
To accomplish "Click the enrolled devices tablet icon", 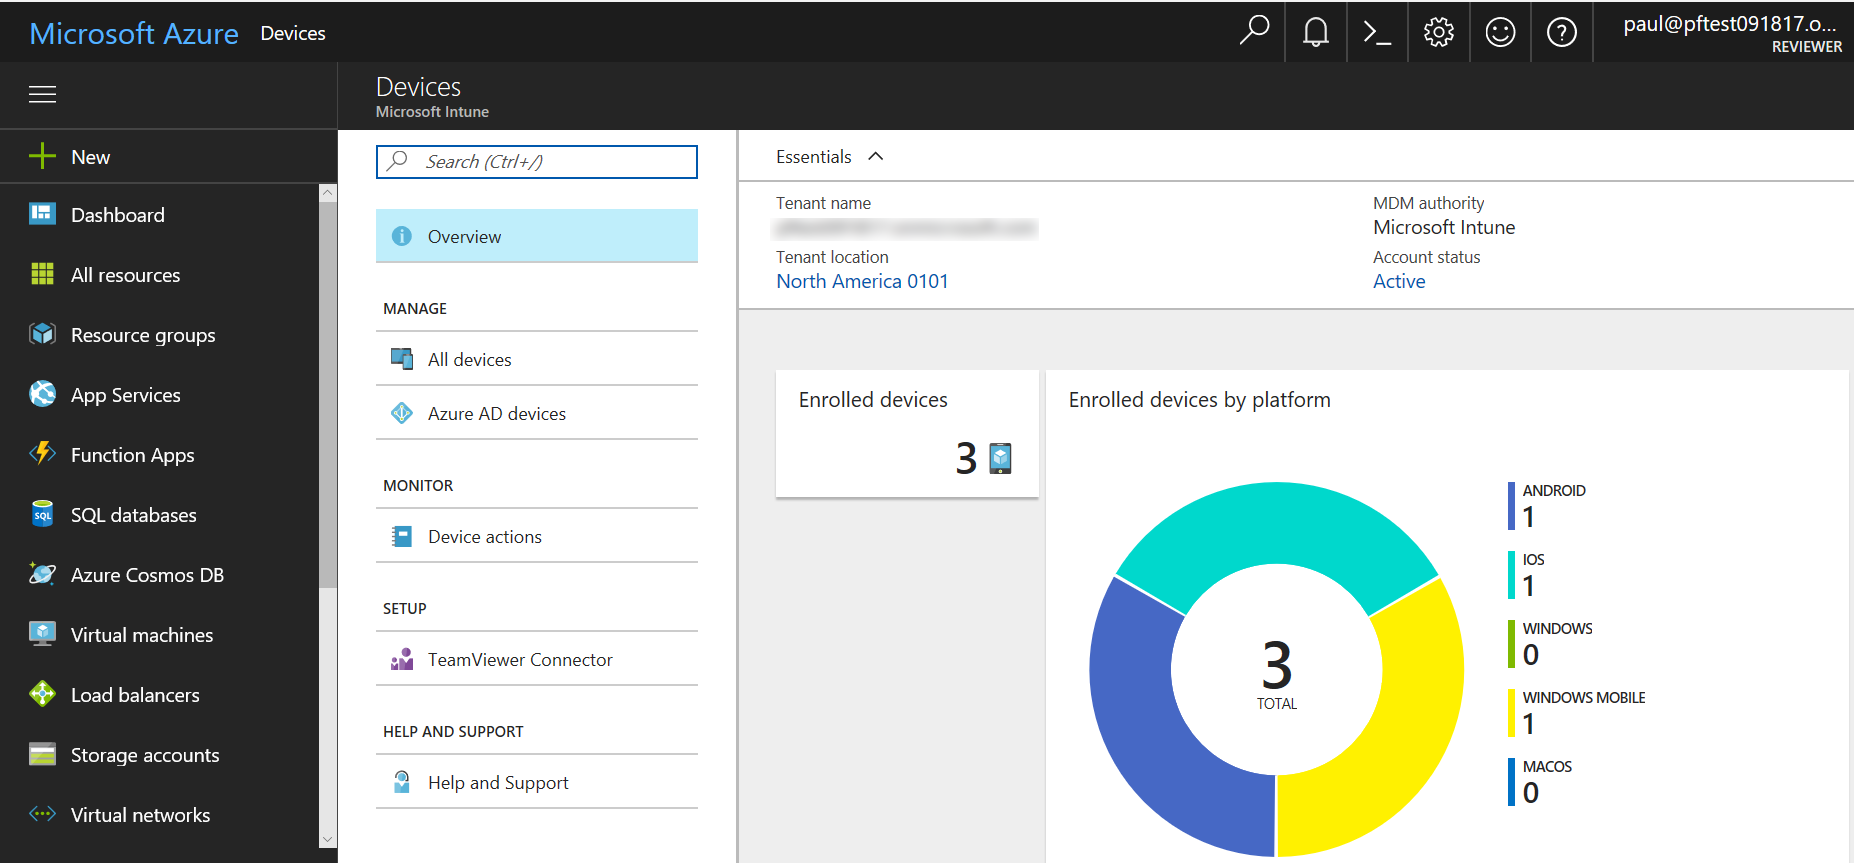I will click(x=1000, y=458).
